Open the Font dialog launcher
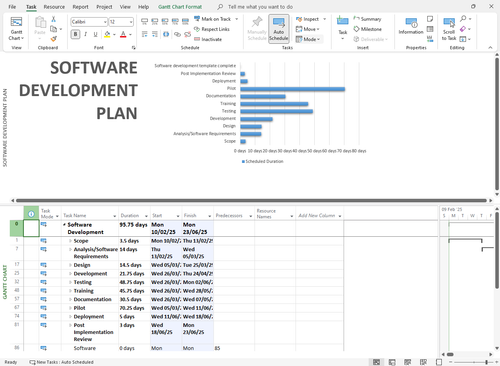The image size is (500, 366). 134,48
